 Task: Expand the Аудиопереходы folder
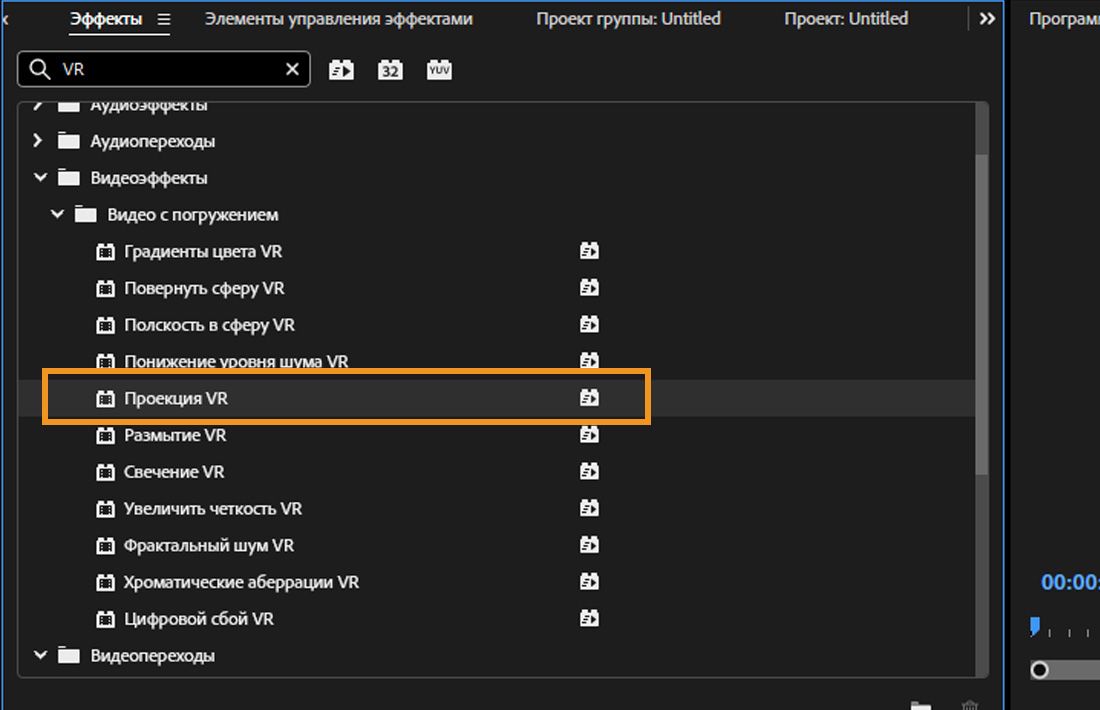click(x=38, y=141)
